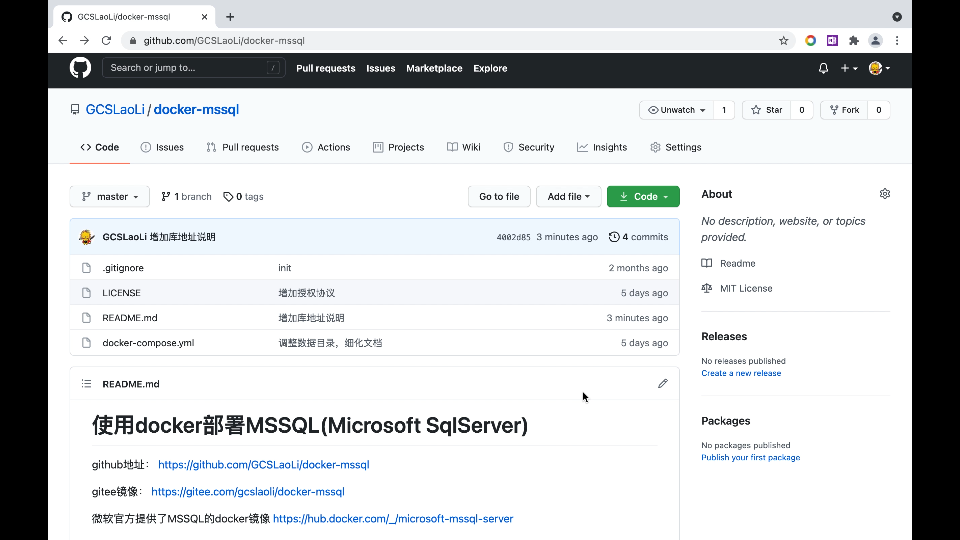
Task: Open the master branch selector
Action: [x=110, y=197]
